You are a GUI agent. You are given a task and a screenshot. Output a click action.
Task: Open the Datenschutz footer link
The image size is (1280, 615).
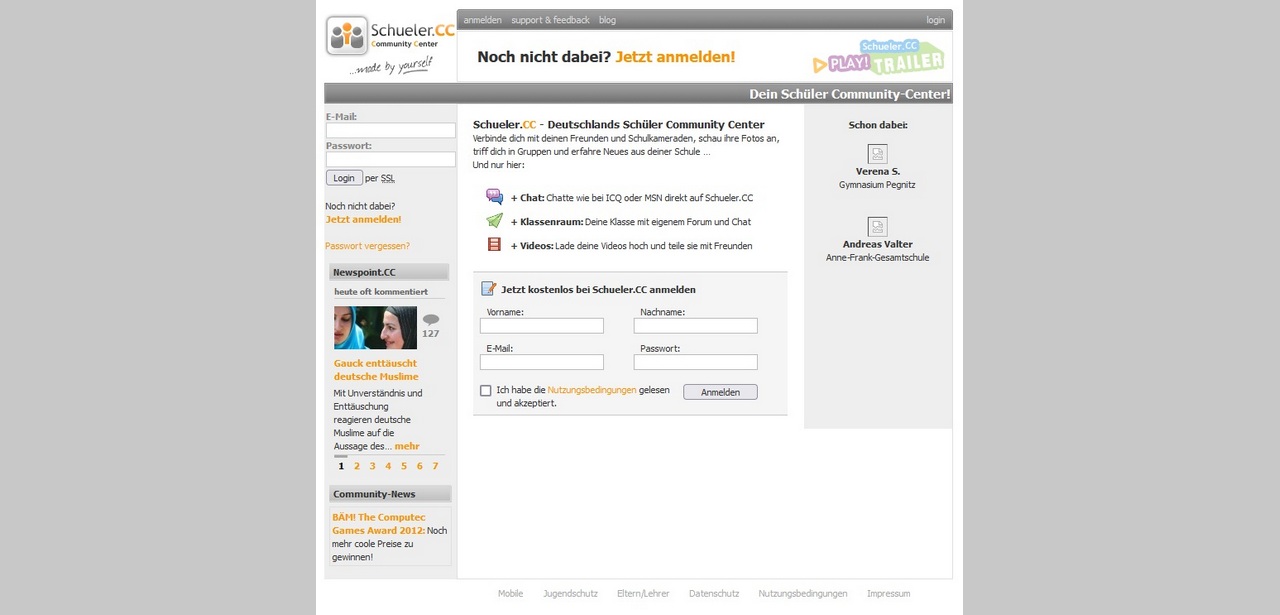click(714, 594)
